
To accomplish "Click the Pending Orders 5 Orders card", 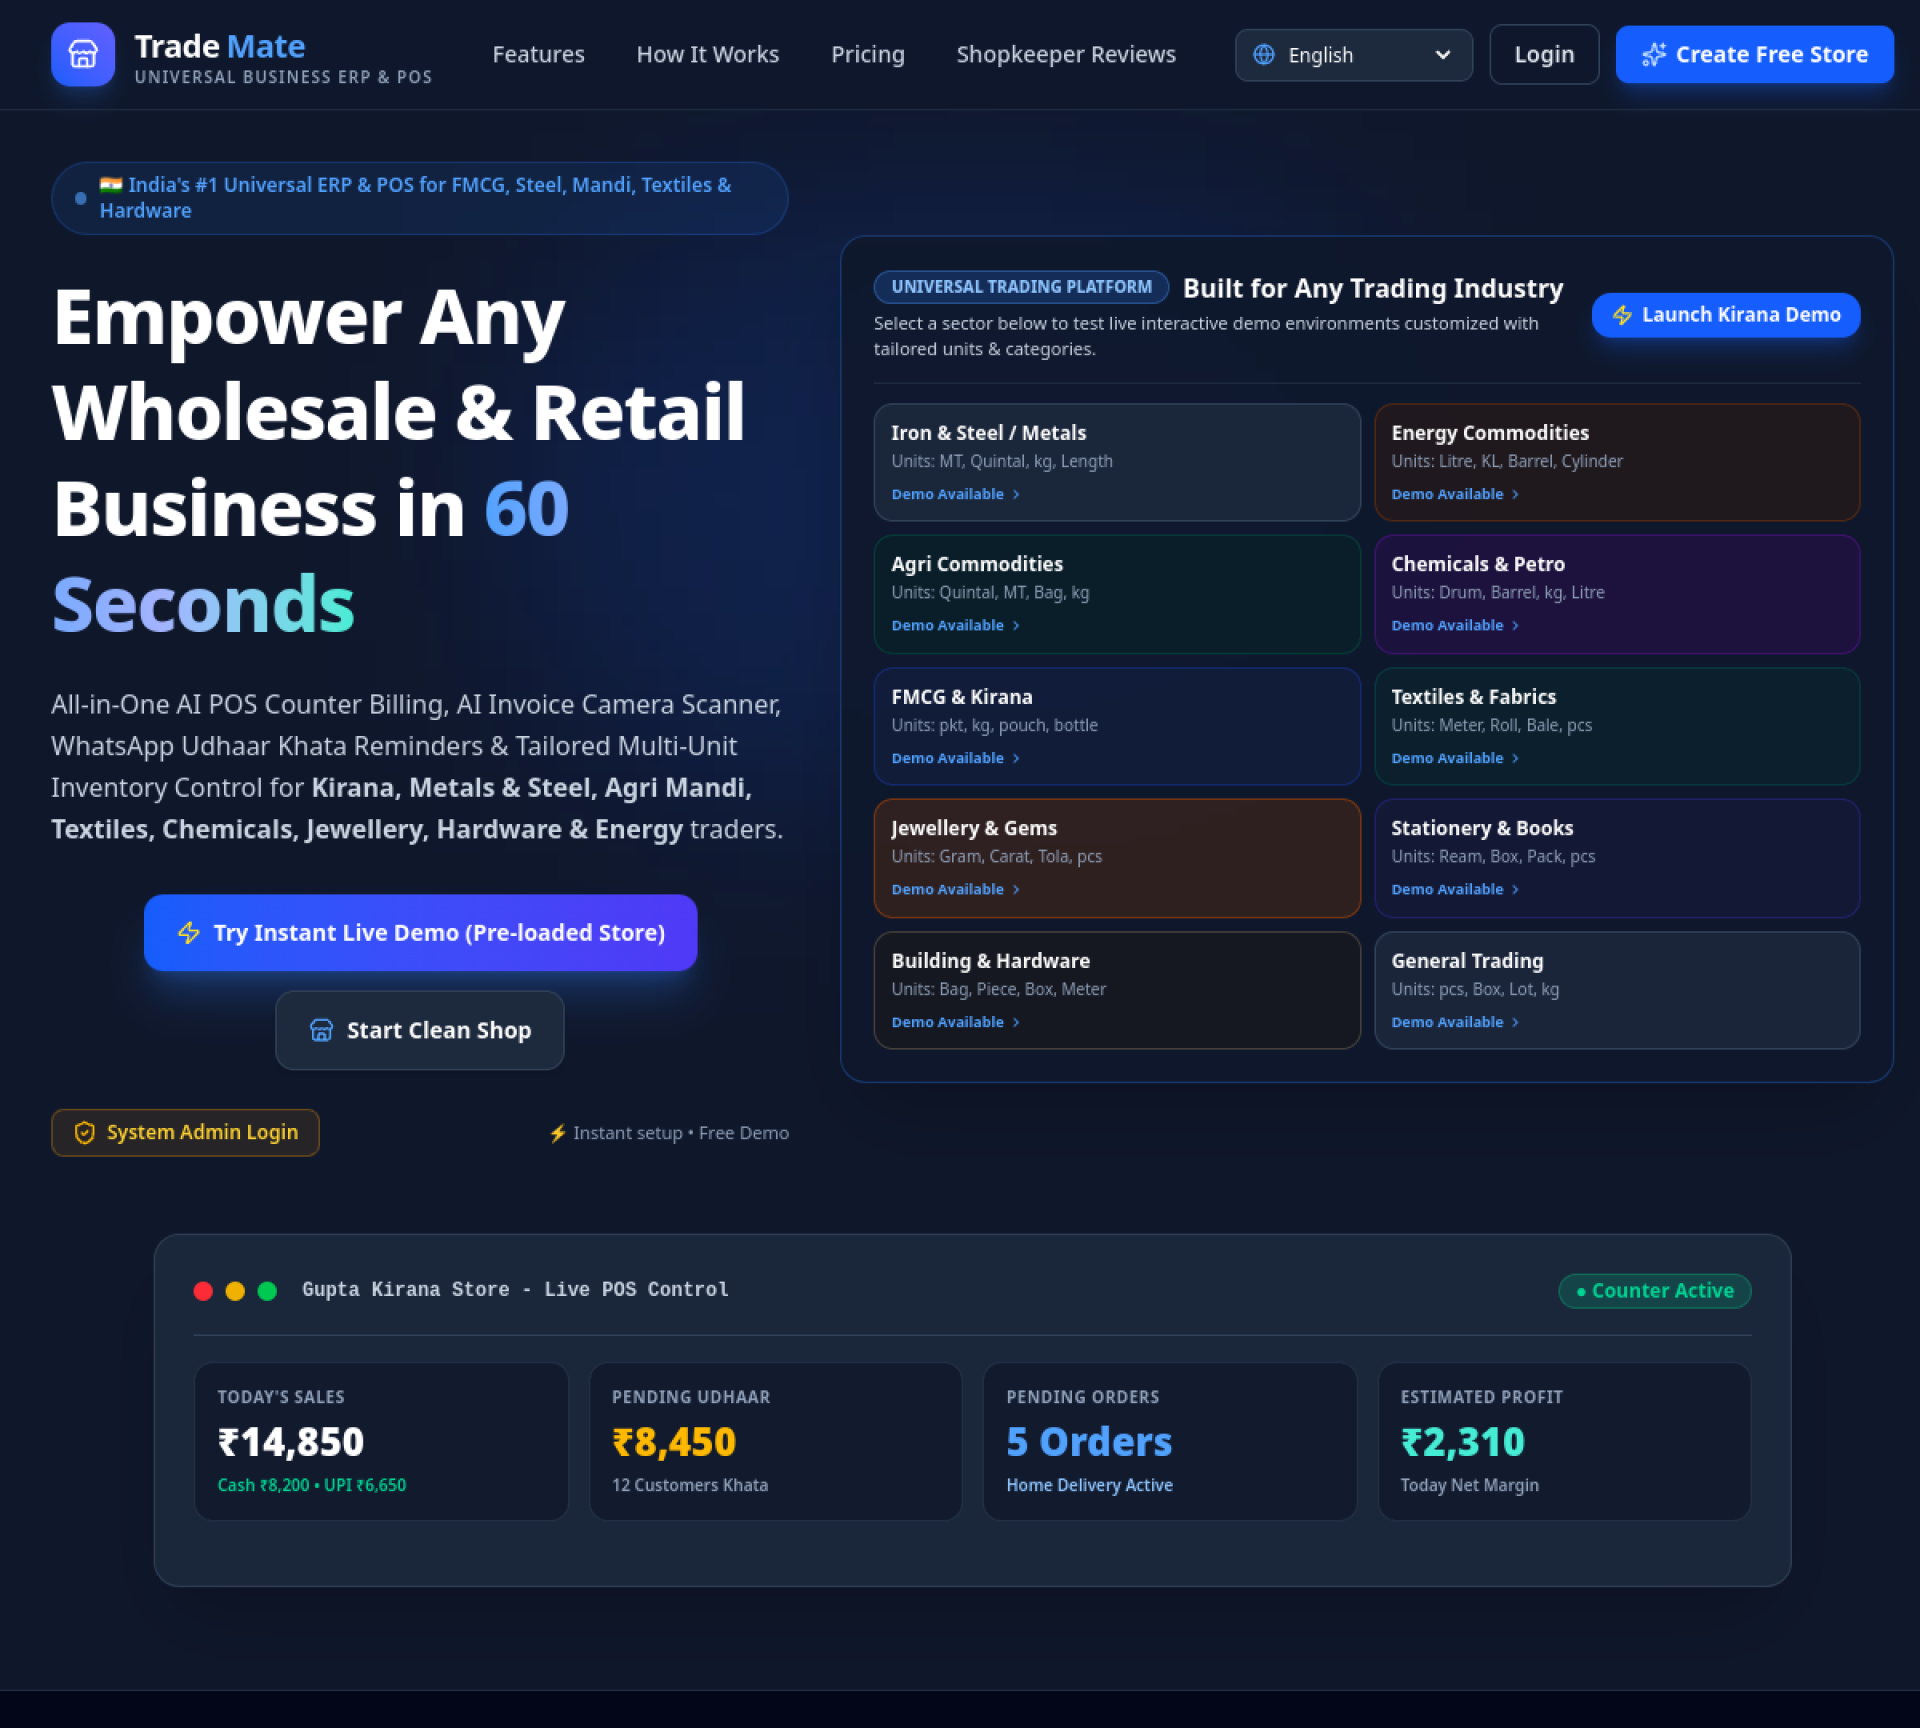I will [1169, 1441].
